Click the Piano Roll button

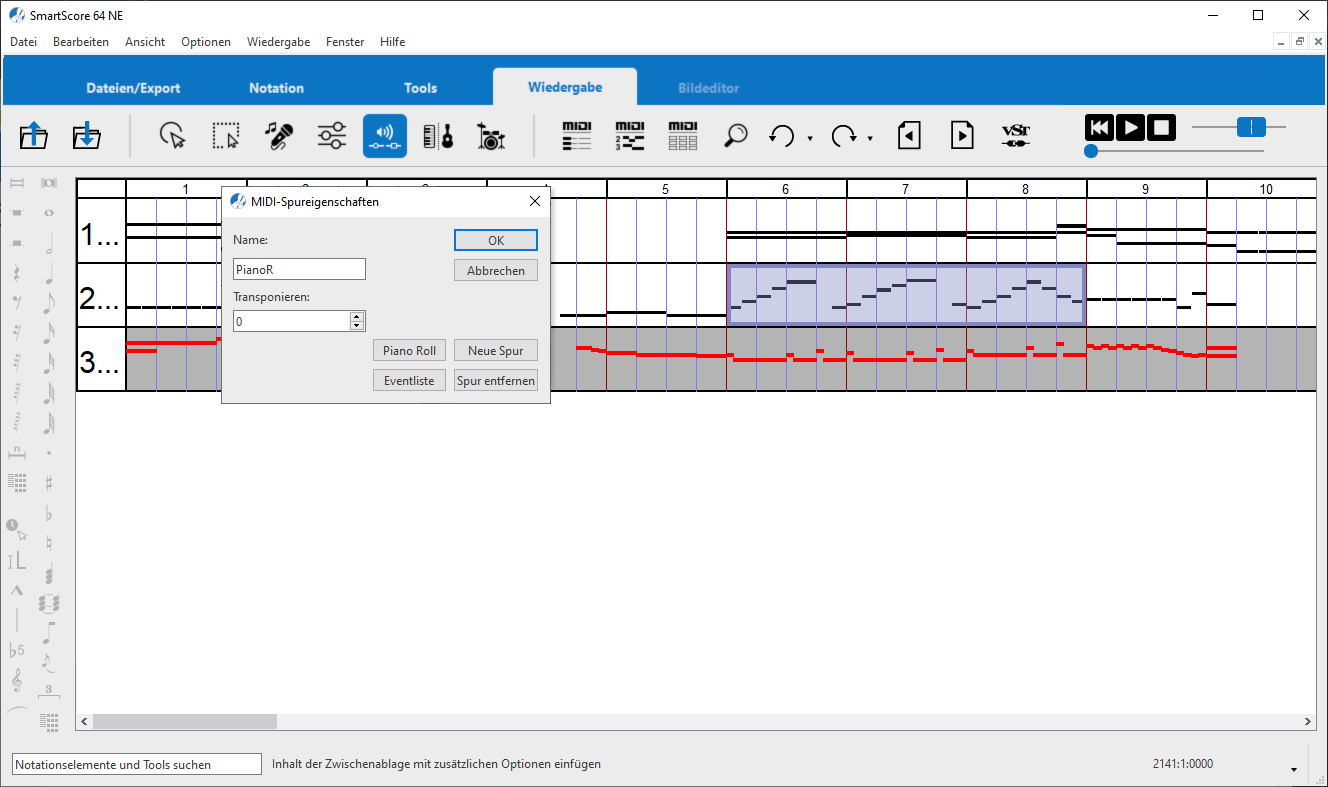click(409, 351)
